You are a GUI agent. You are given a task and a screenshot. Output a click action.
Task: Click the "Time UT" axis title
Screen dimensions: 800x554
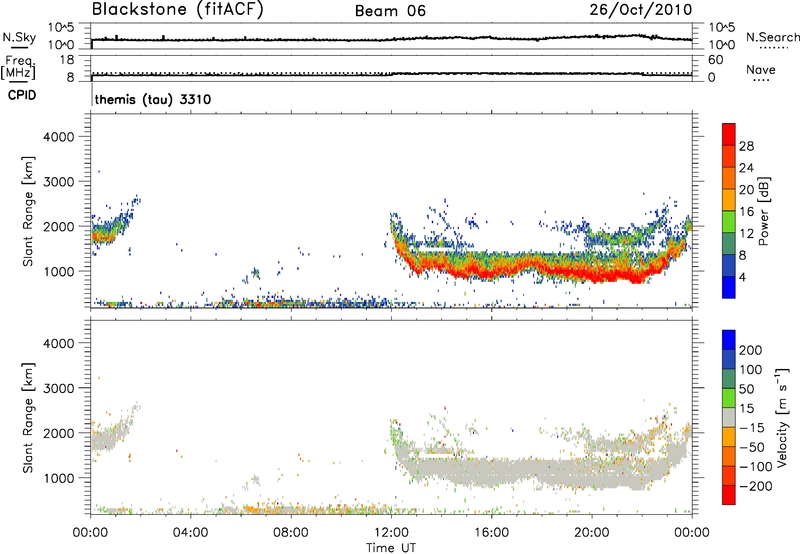tap(391, 548)
